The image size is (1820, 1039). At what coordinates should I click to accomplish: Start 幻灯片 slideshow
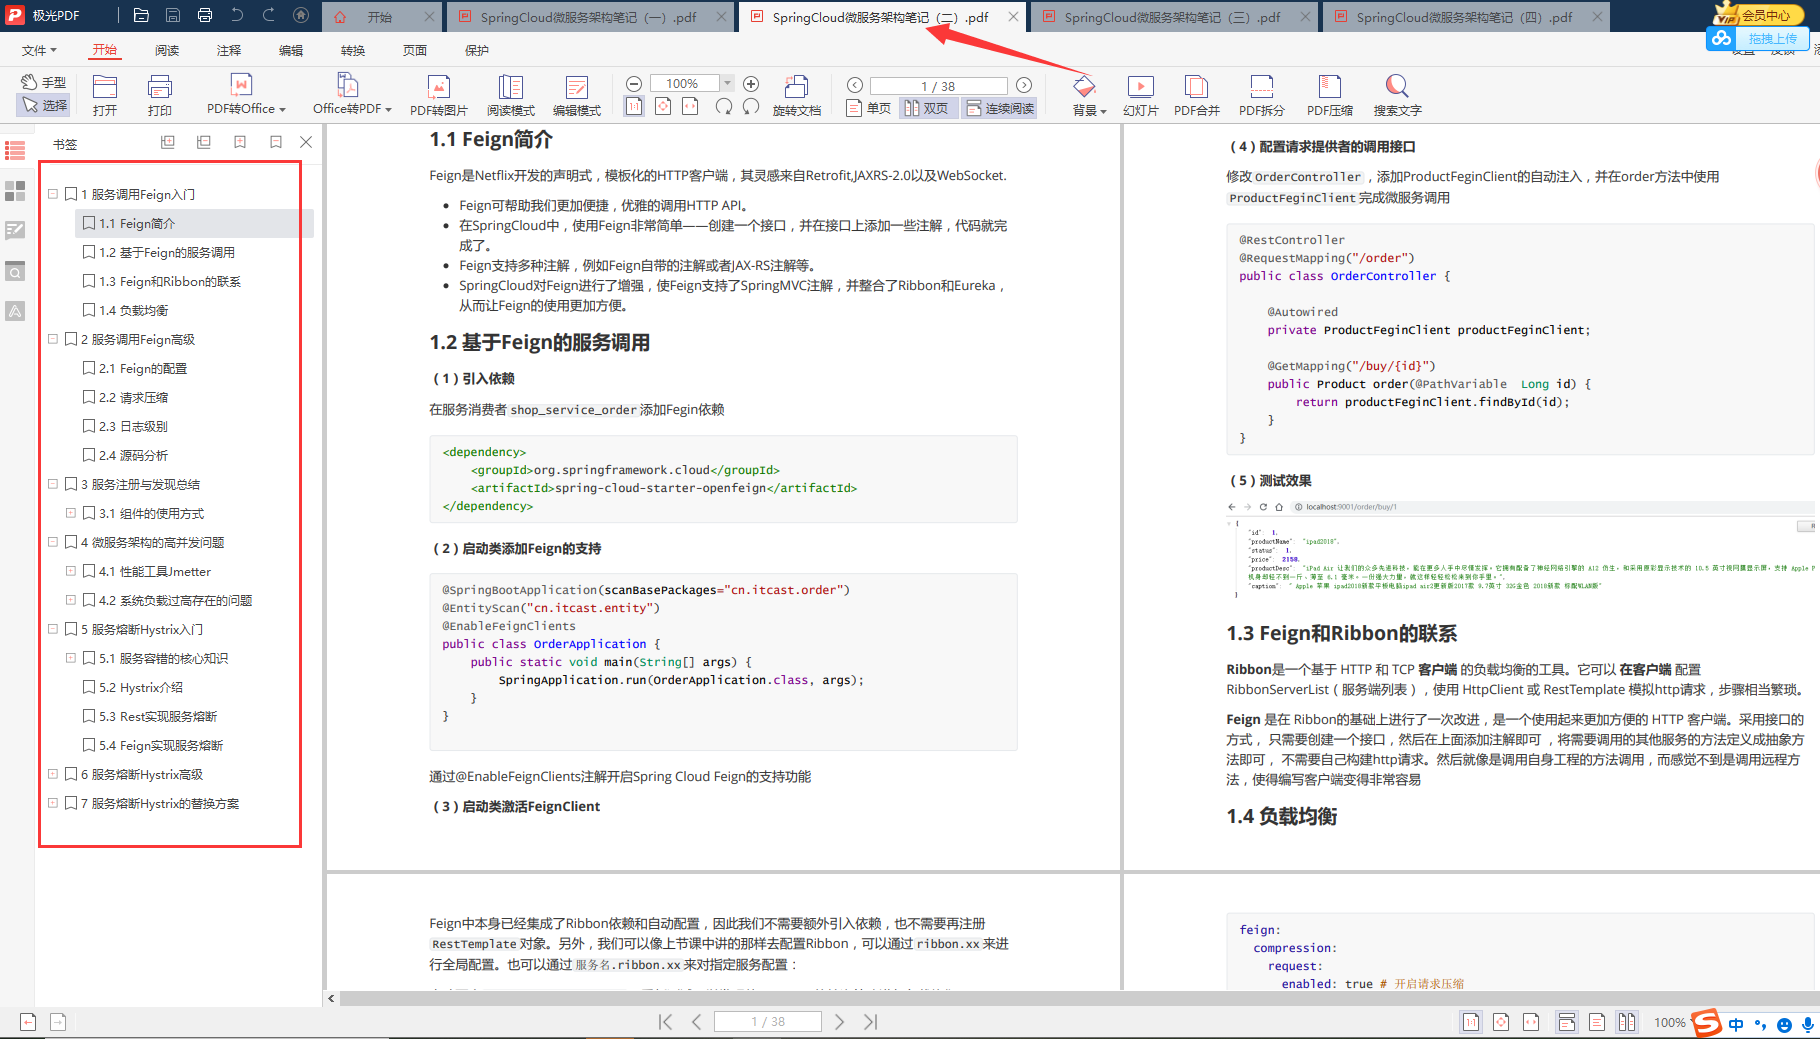[x=1141, y=95]
